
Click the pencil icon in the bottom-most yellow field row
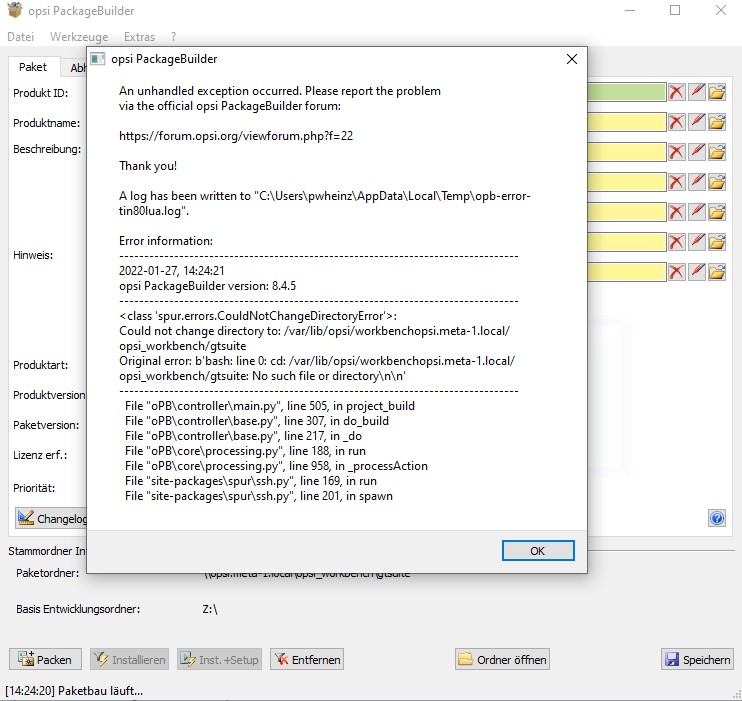pos(697,272)
